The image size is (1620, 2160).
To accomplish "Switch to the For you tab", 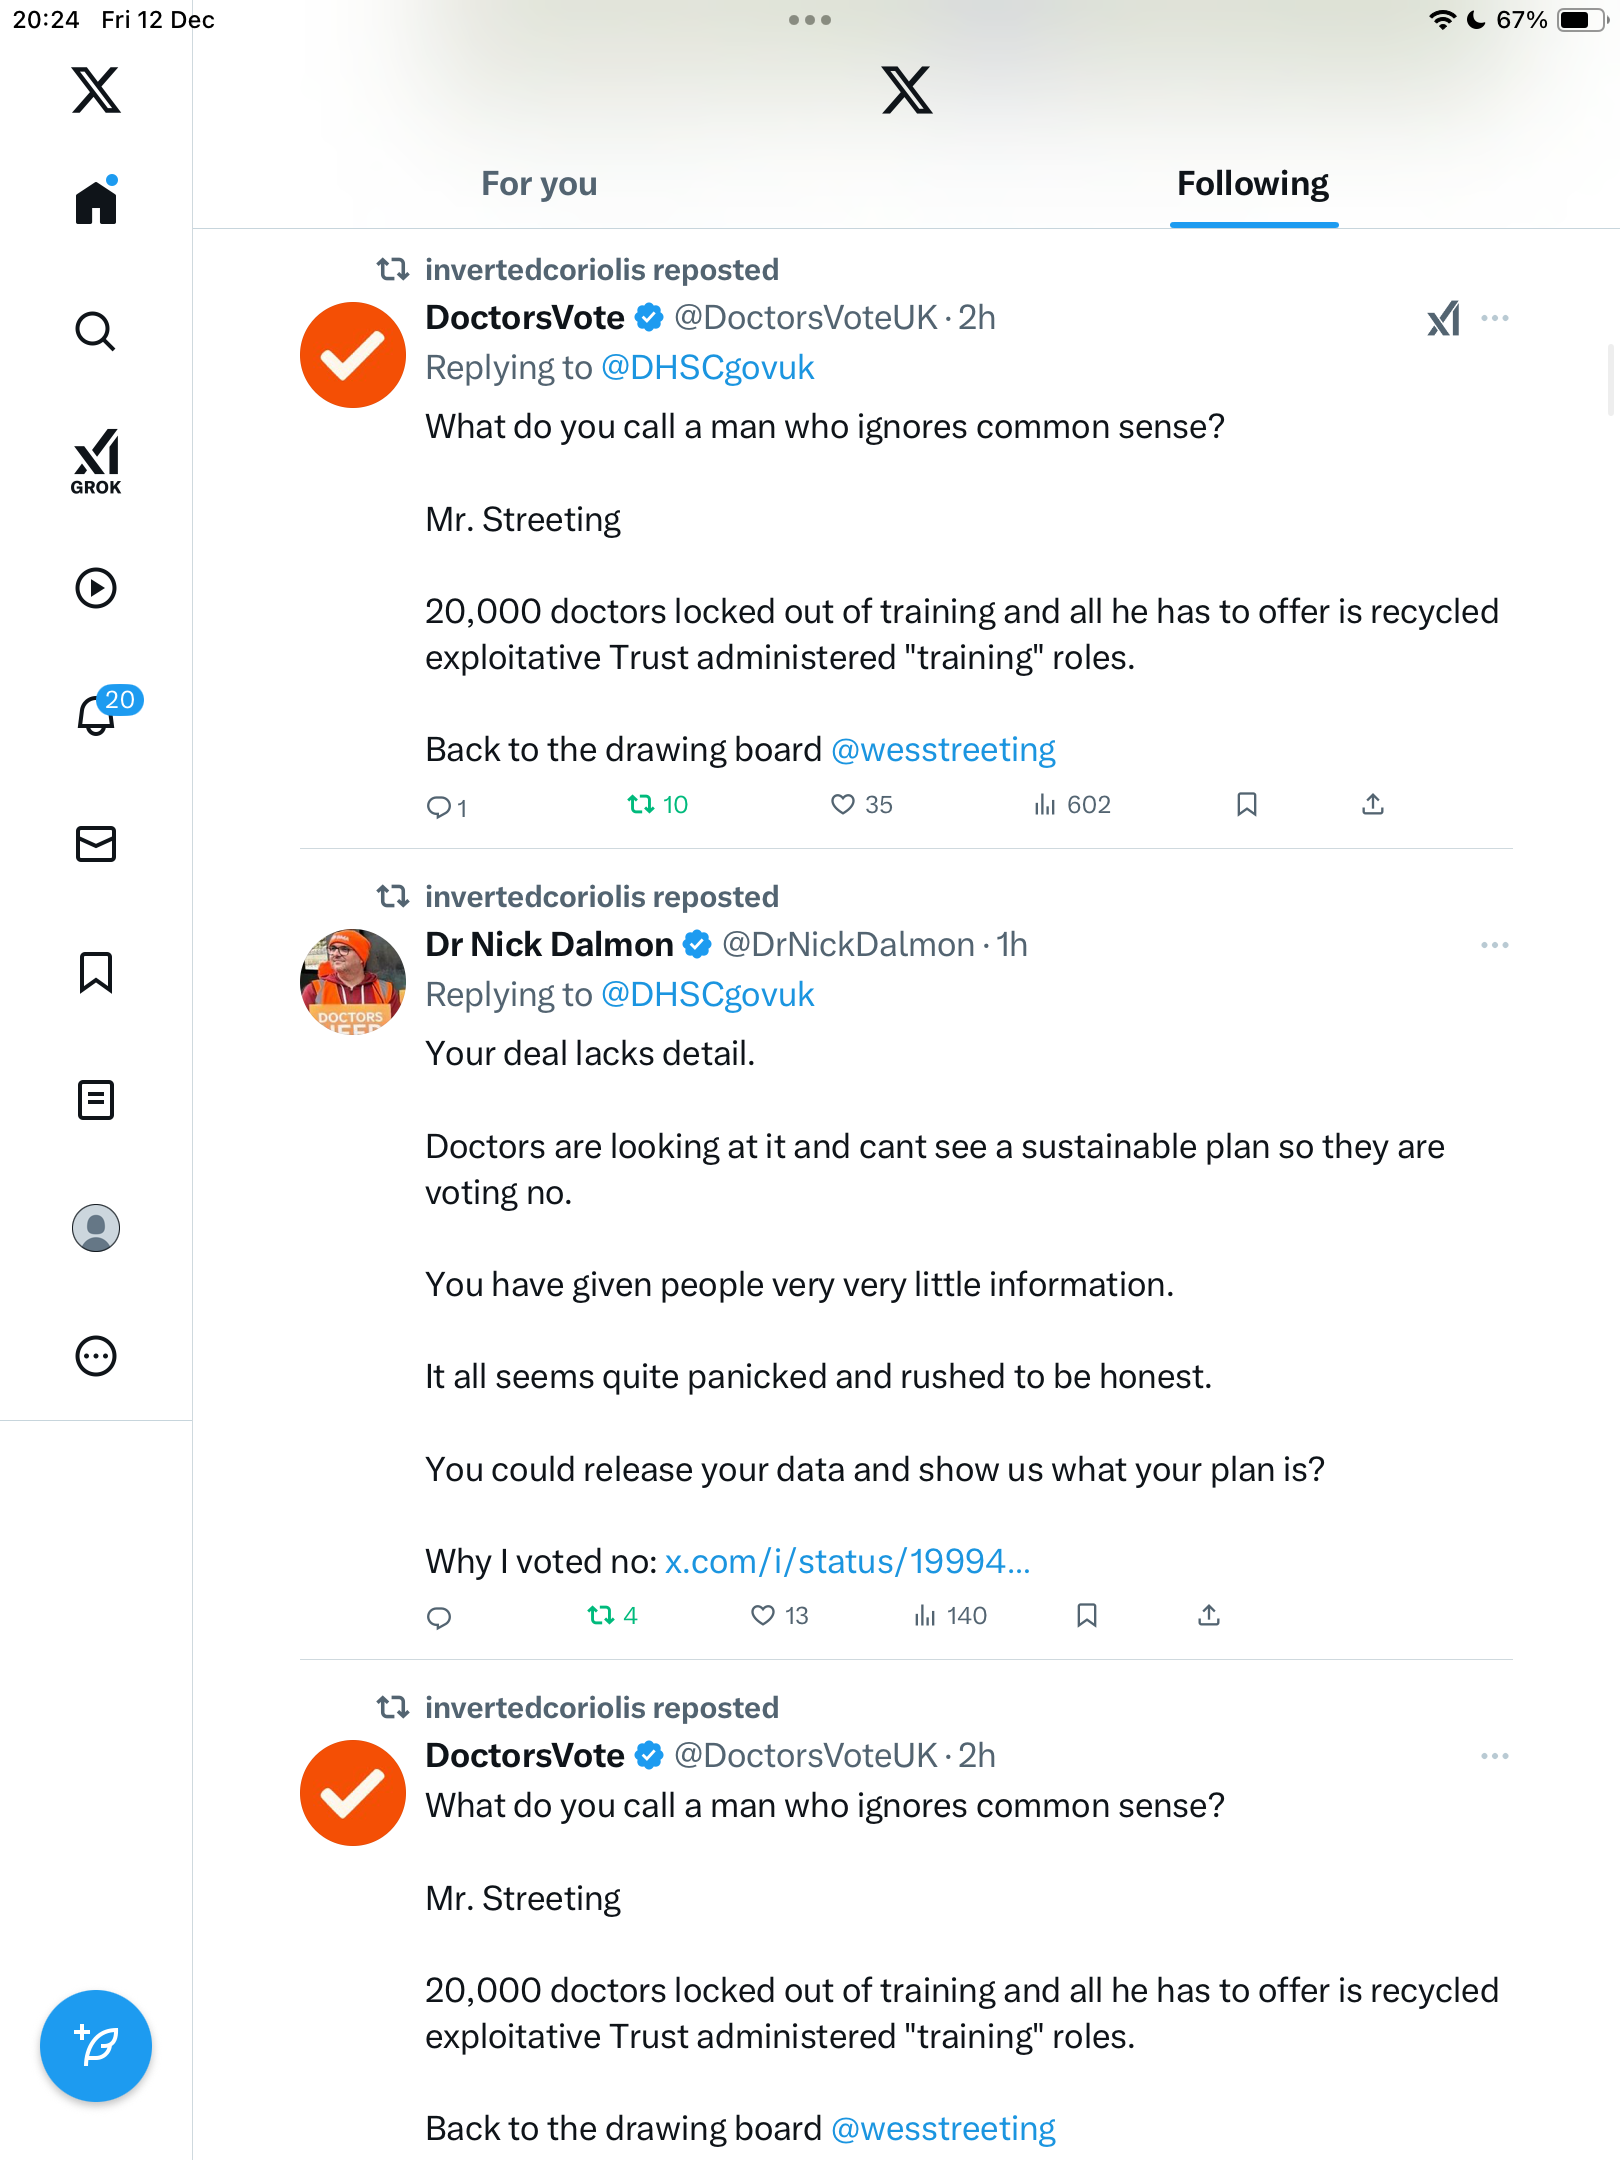I will click(539, 184).
